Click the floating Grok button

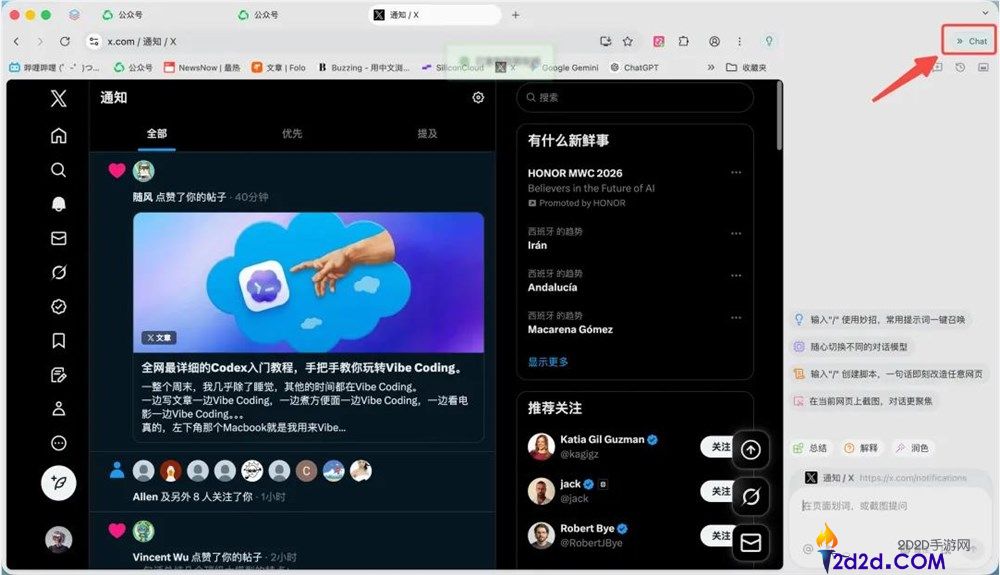(751, 497)
